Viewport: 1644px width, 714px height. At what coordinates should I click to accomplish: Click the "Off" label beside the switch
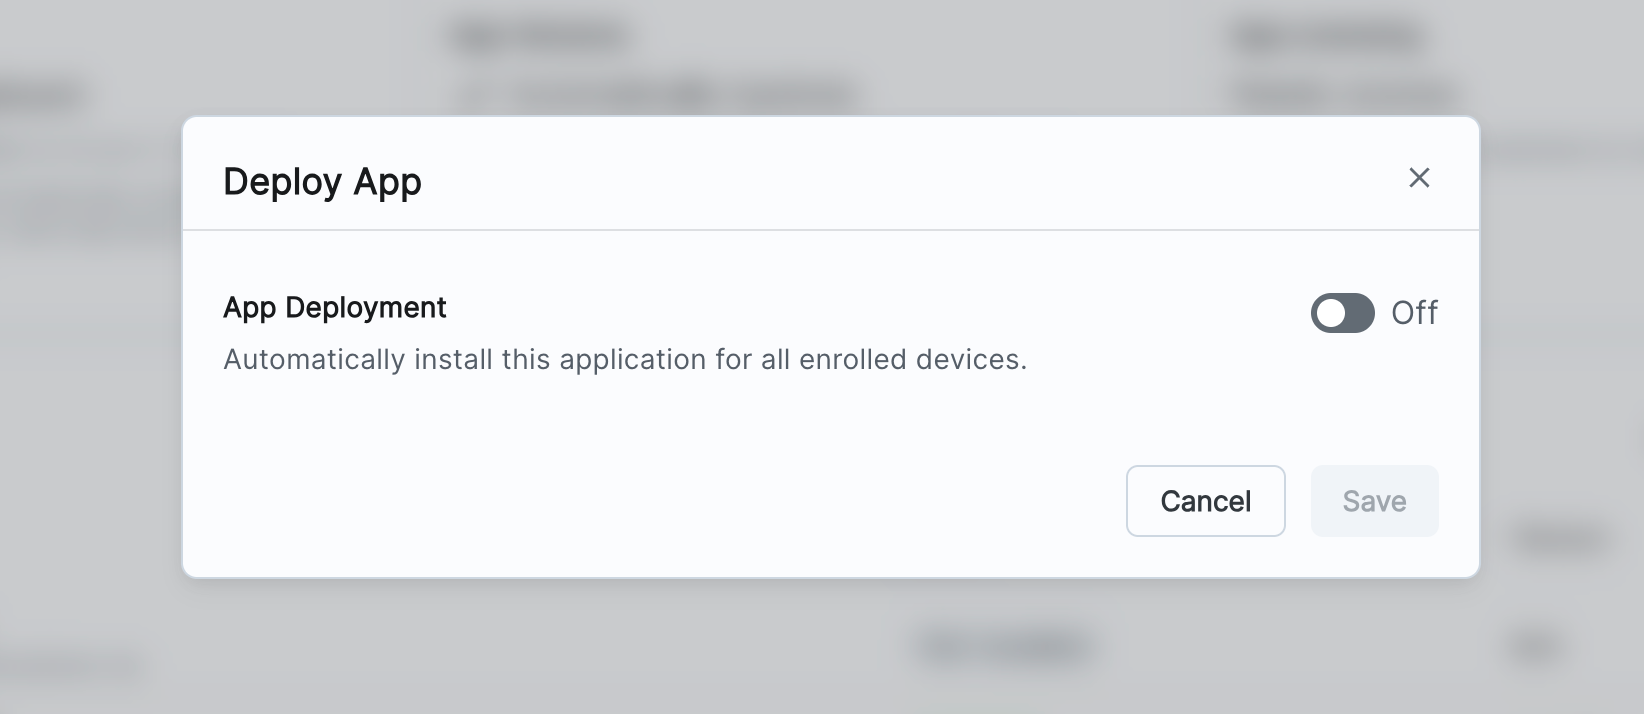click(1414, 313)
